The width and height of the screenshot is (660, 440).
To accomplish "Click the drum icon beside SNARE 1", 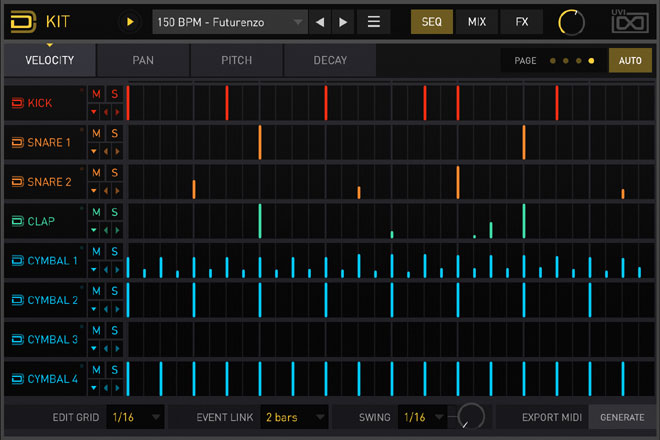I will 17,142.
